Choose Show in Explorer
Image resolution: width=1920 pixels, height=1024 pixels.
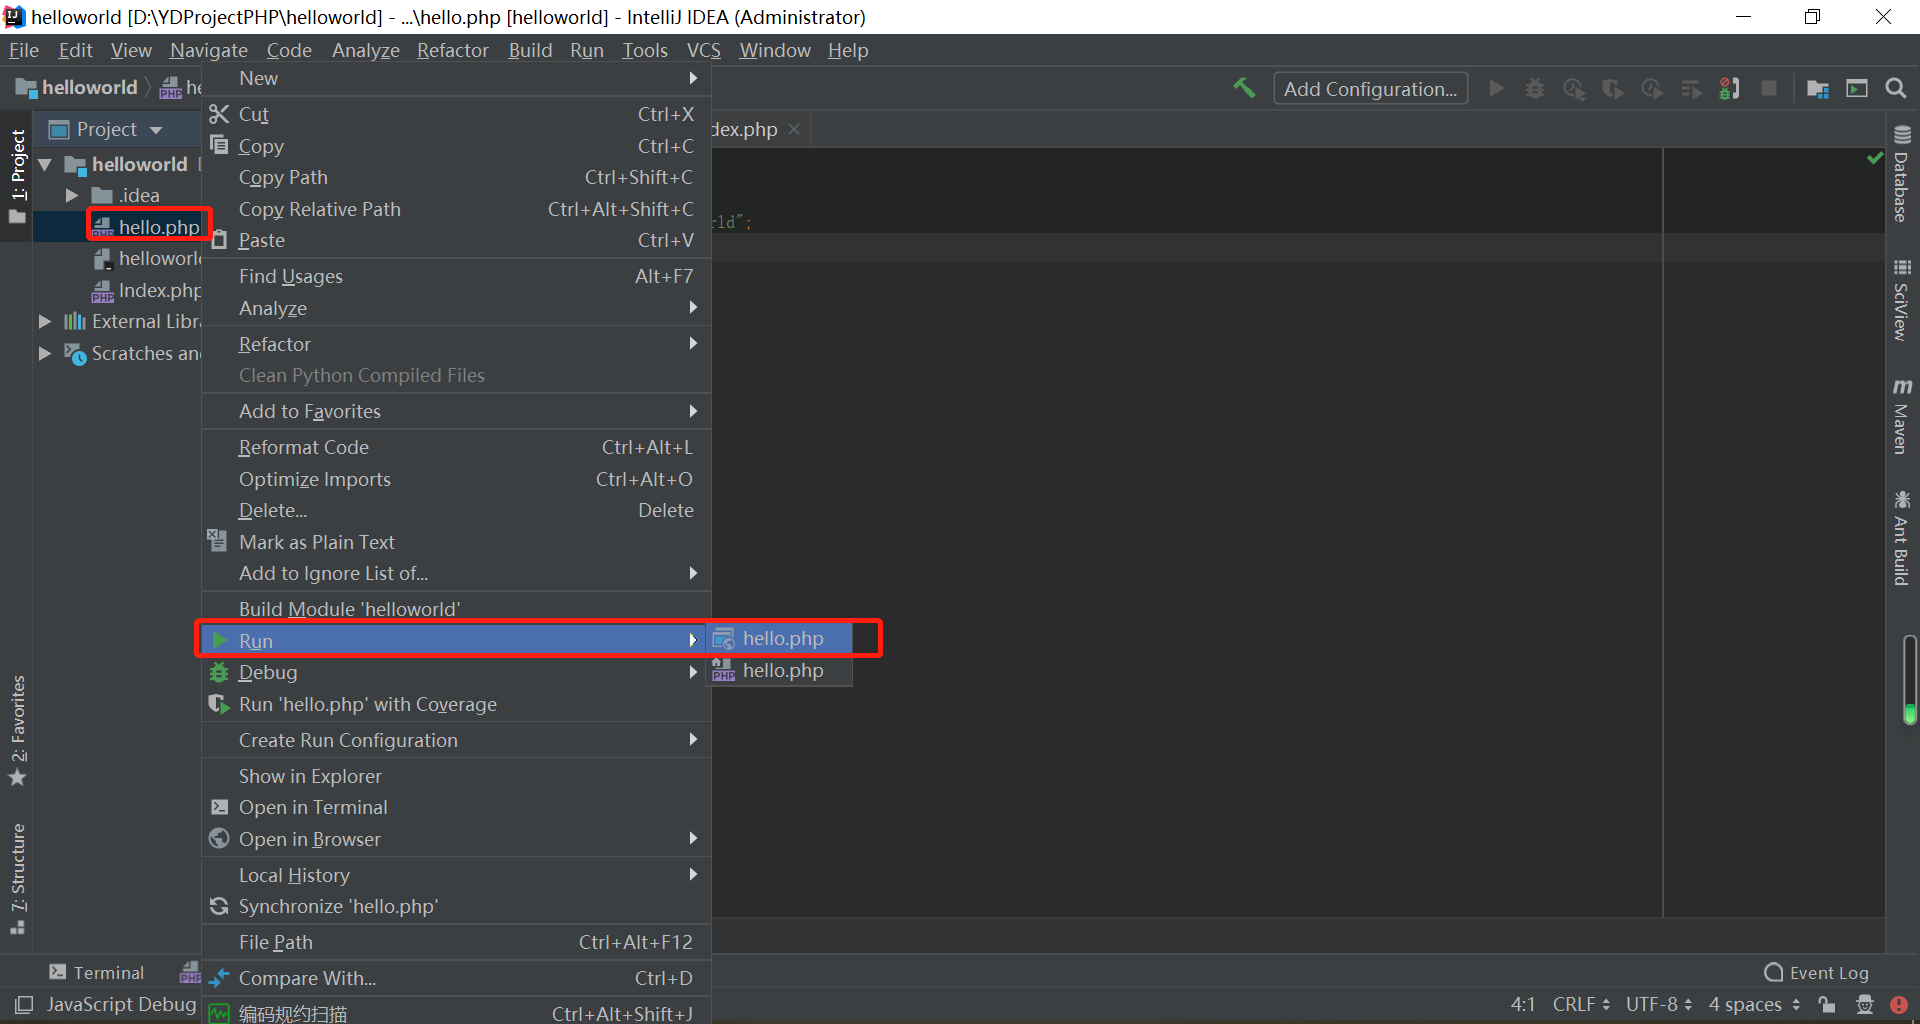tap(456, 776)
